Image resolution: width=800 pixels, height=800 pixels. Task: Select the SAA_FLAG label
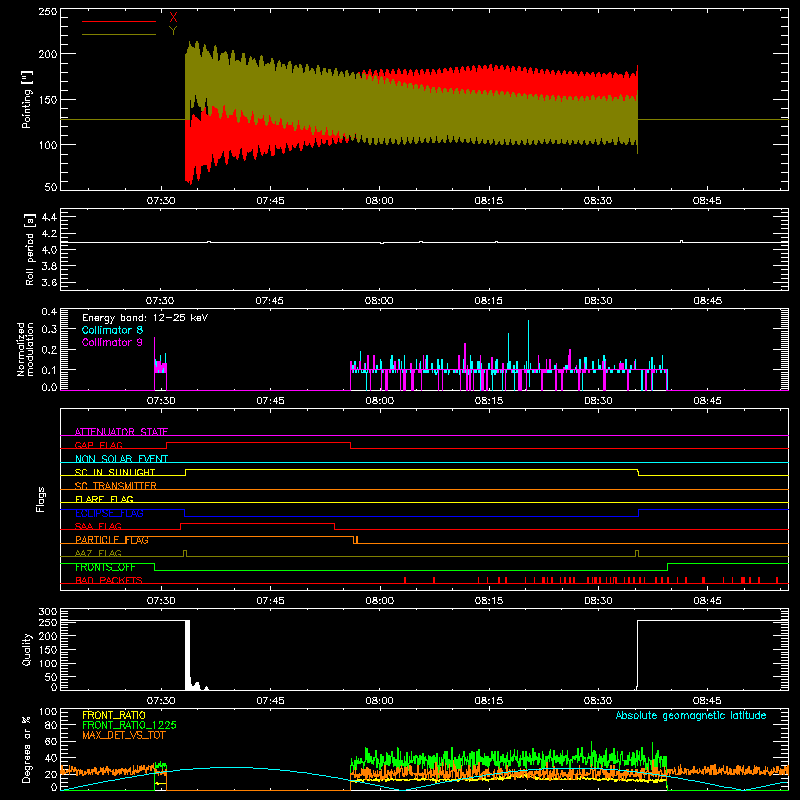(x=98, y=526)
